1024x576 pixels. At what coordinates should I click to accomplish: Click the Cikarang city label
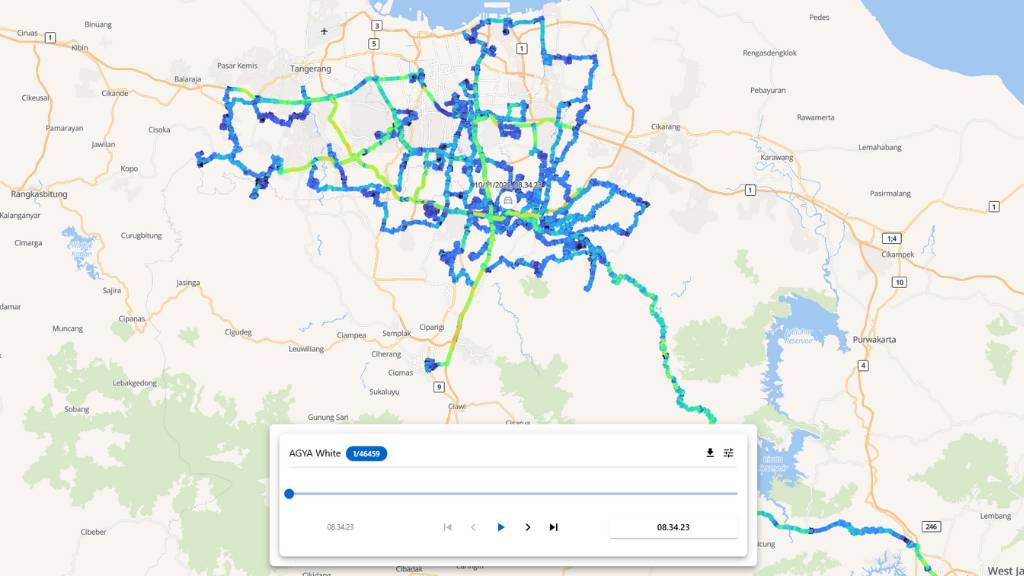[666, 127]
